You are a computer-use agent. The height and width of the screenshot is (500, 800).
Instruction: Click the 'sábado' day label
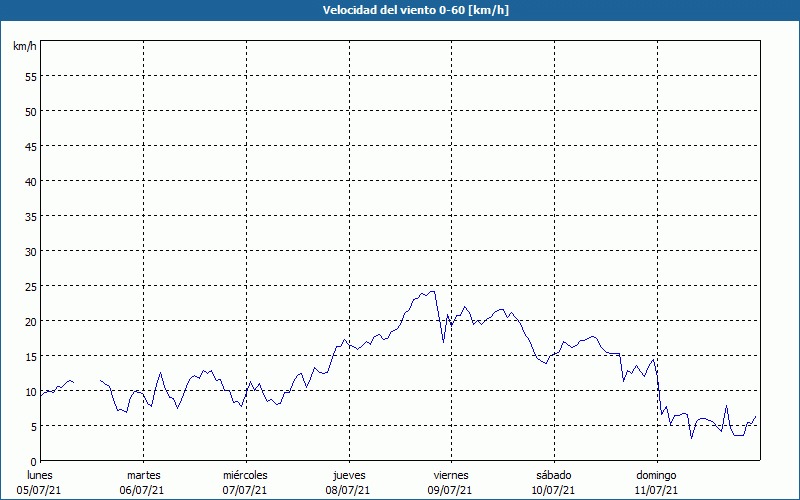tap(554, 475)
